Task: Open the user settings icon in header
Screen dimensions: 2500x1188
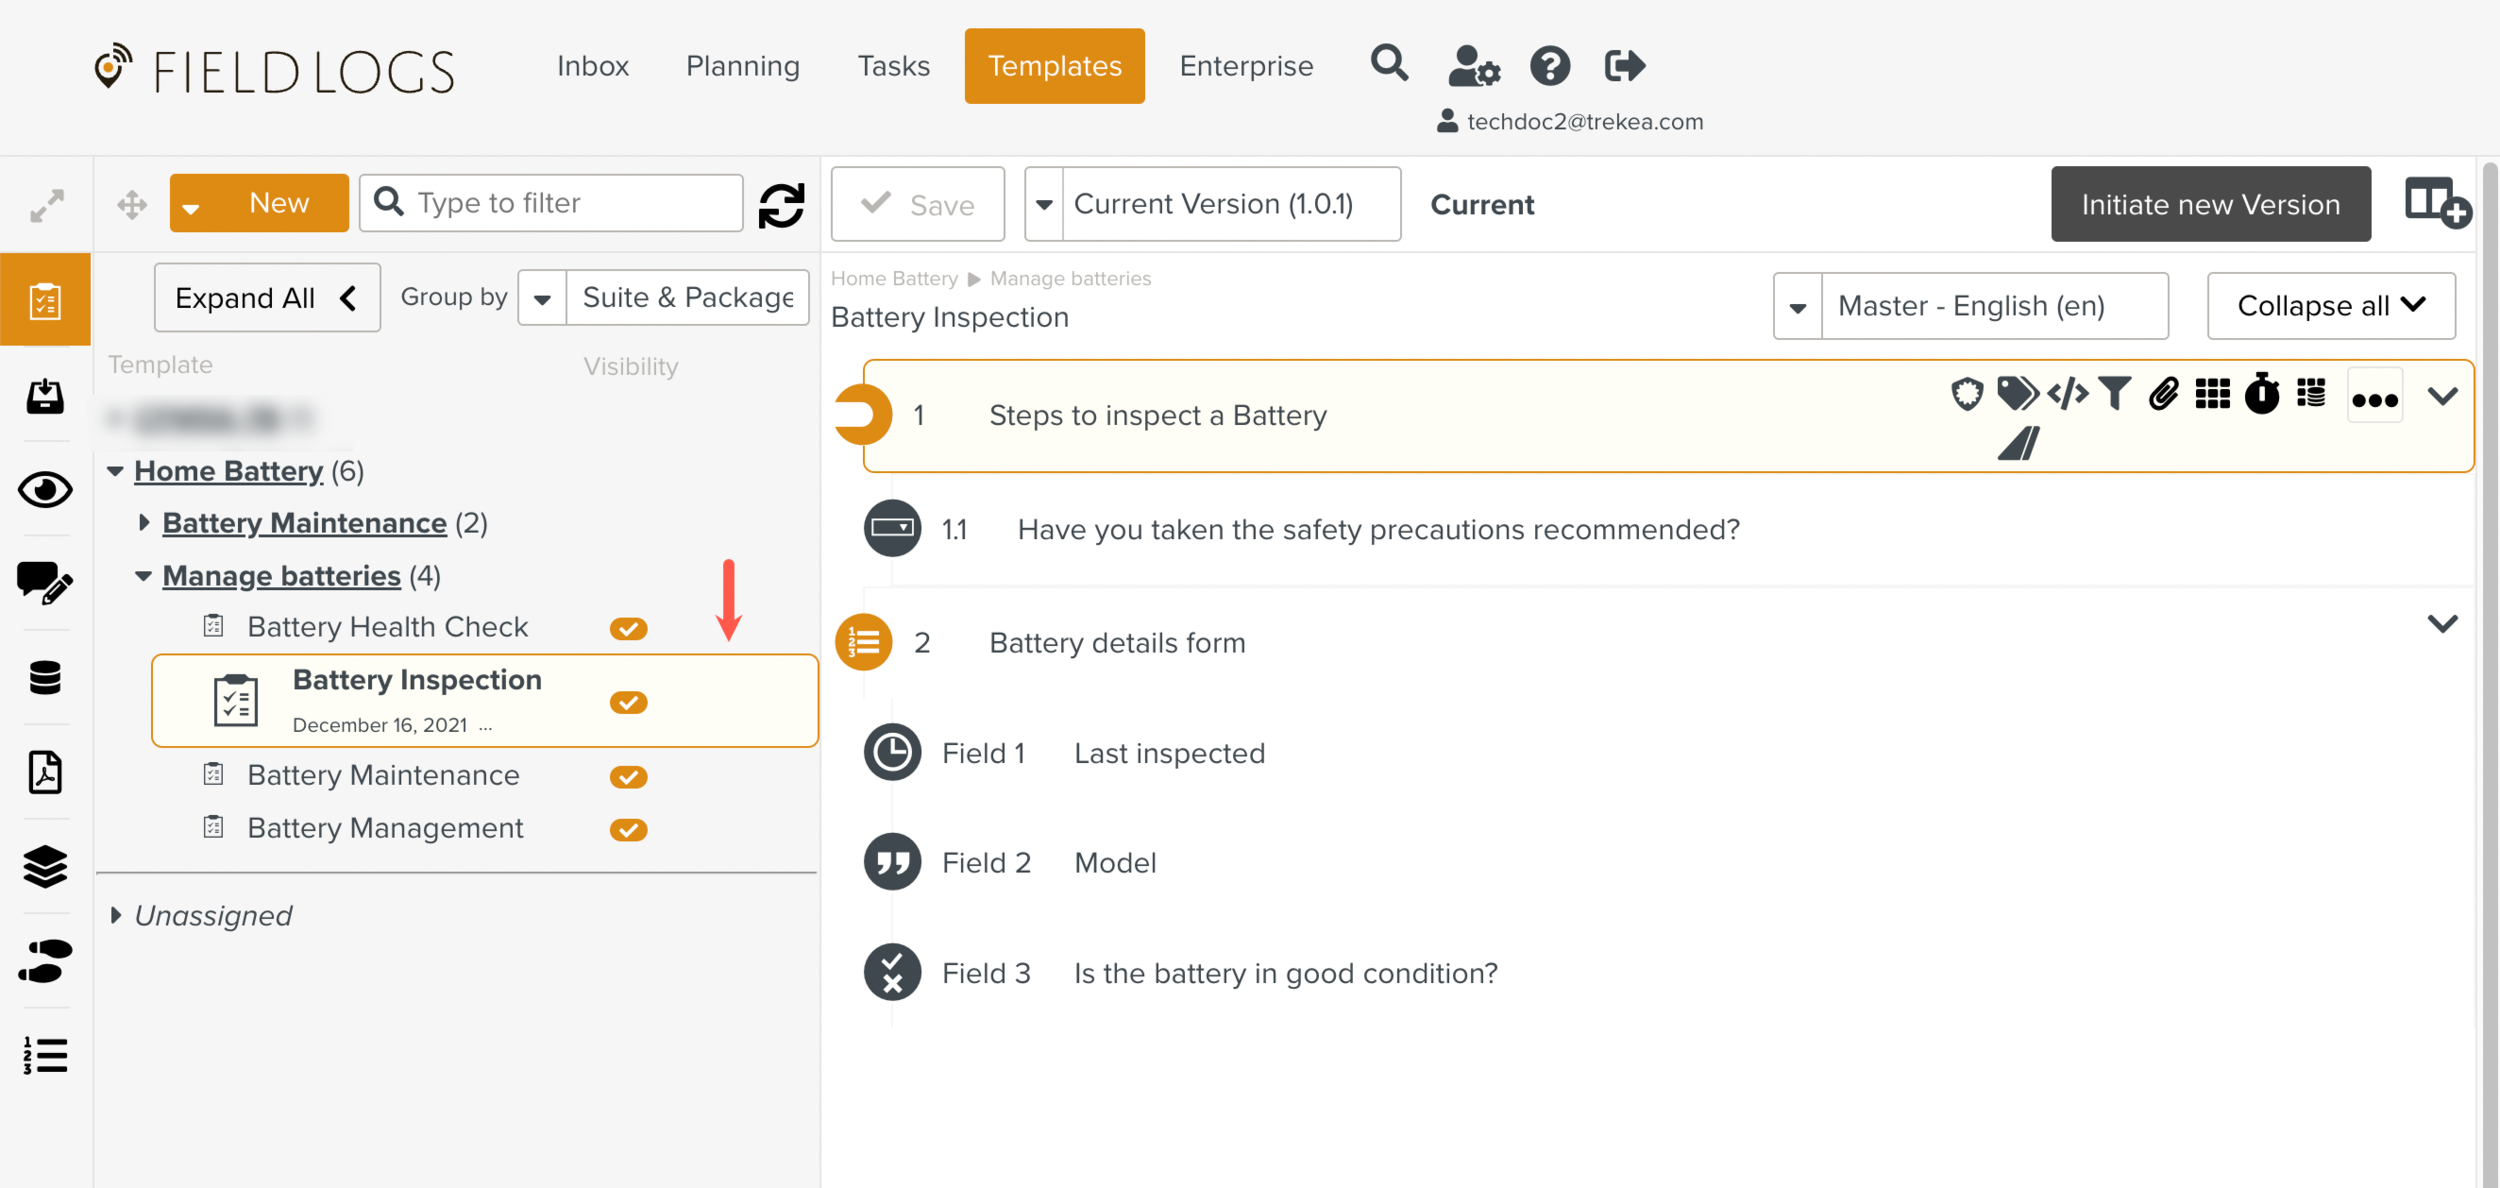Action: coord(1473,67)
